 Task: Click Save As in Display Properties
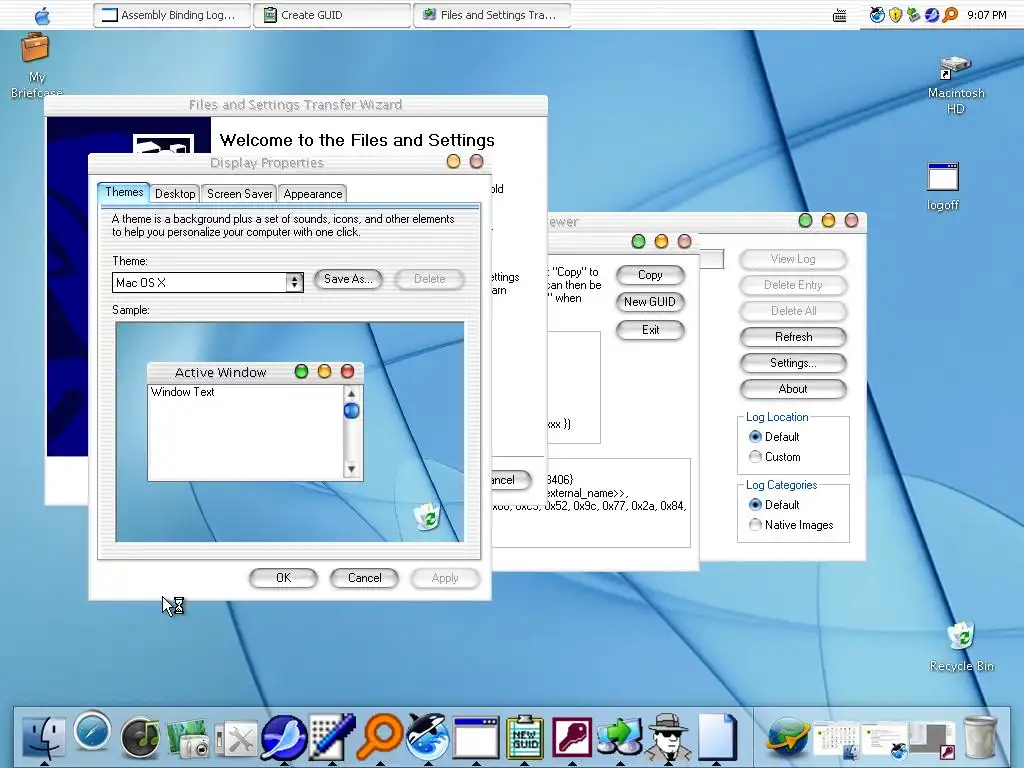(348, 279)
